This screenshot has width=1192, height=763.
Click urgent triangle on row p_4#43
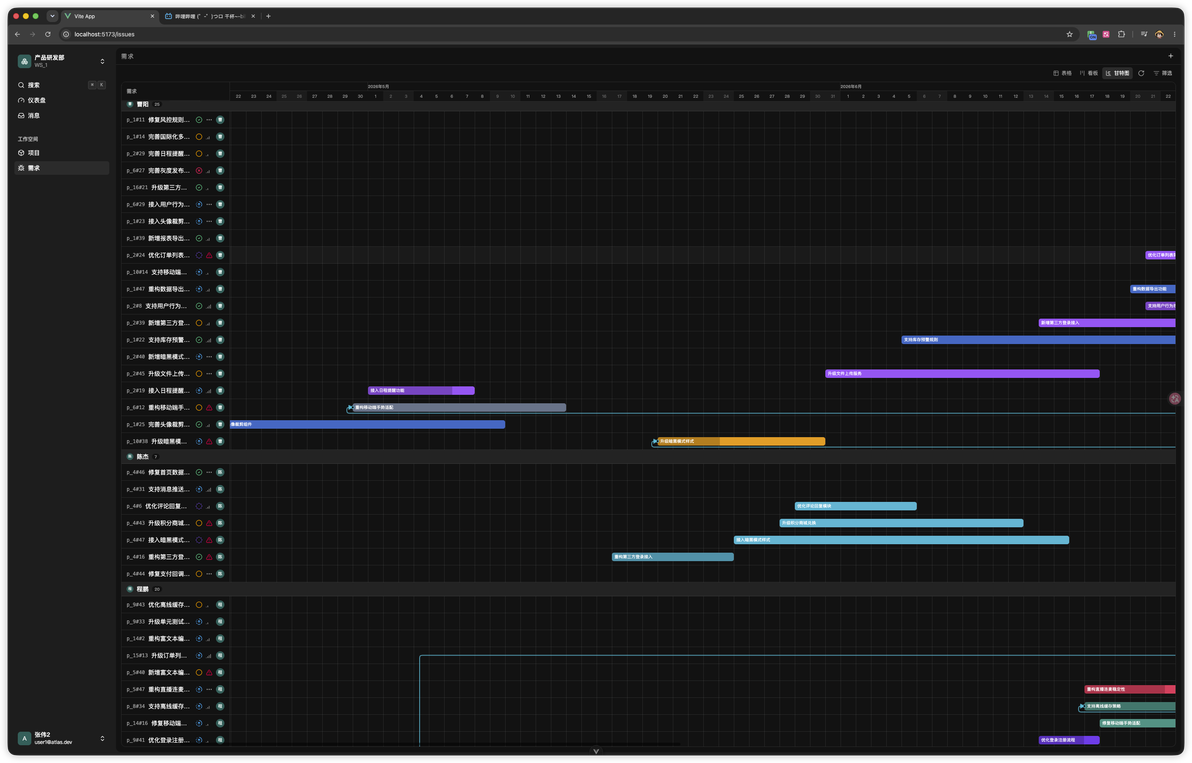coord(209,523)
